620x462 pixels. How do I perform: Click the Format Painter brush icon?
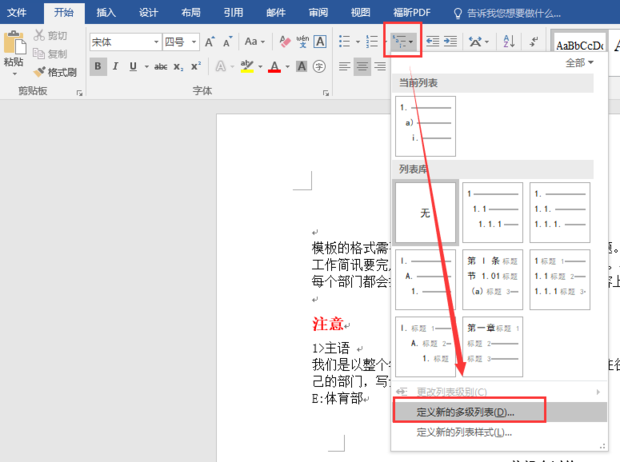(x=39, y=72)
